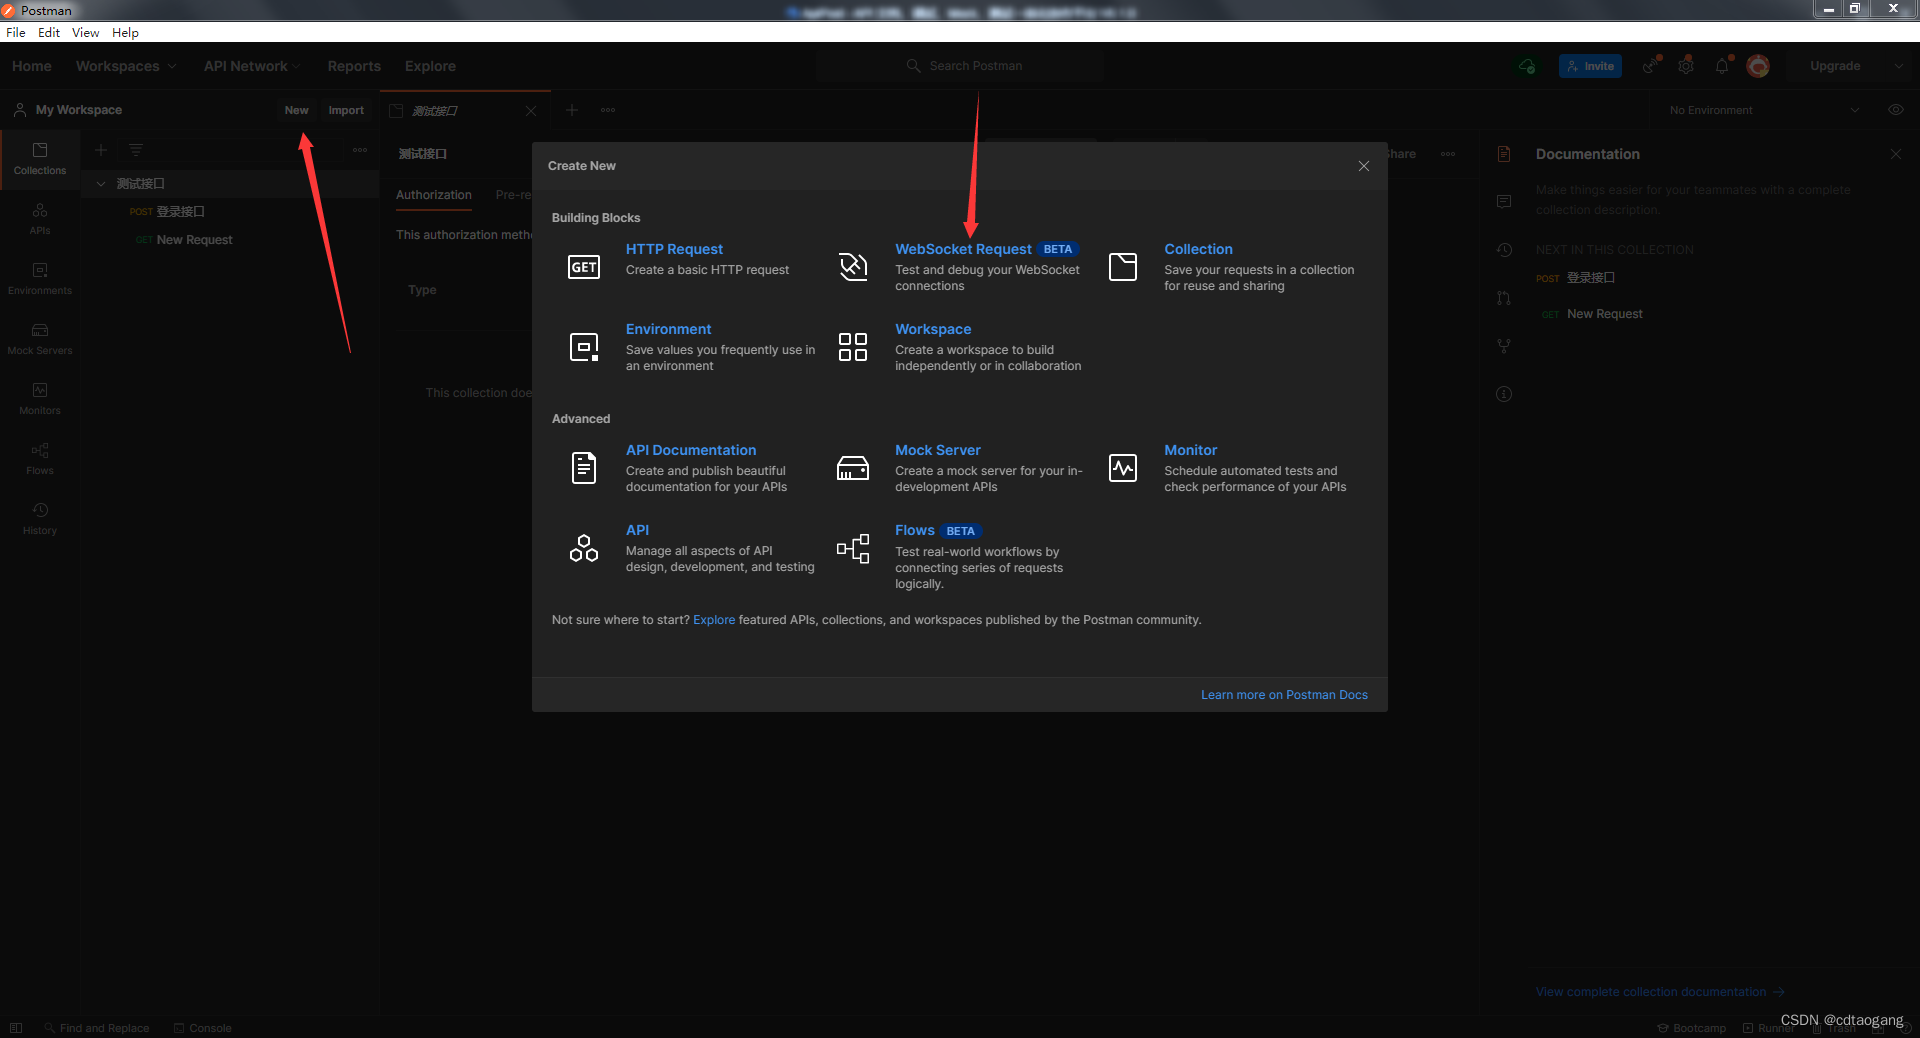Open the Documentation icon in right sidebar
The width and height of the screenshot is (1920, 1038).
(x=1504, y=154)
